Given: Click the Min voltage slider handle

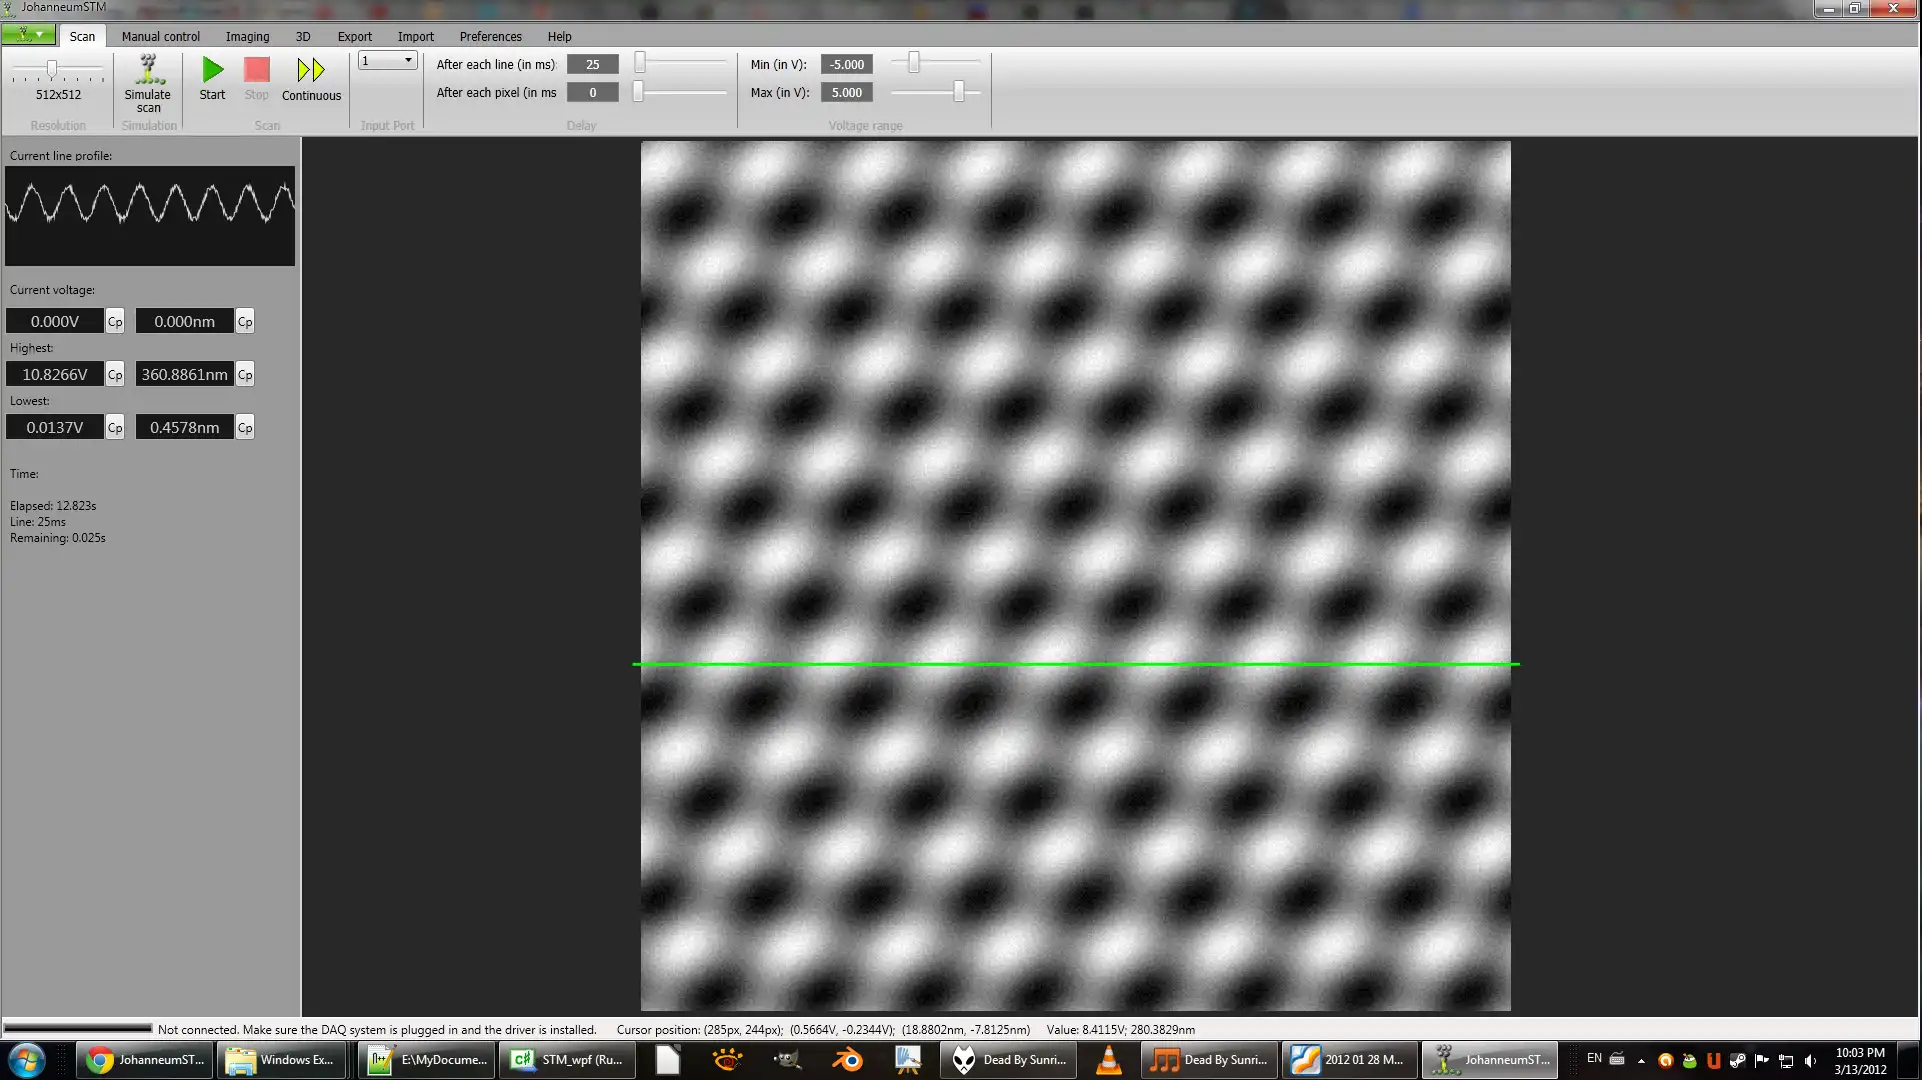Looking at the screenshot, I should pyautogui.click(x=913, y=62).
